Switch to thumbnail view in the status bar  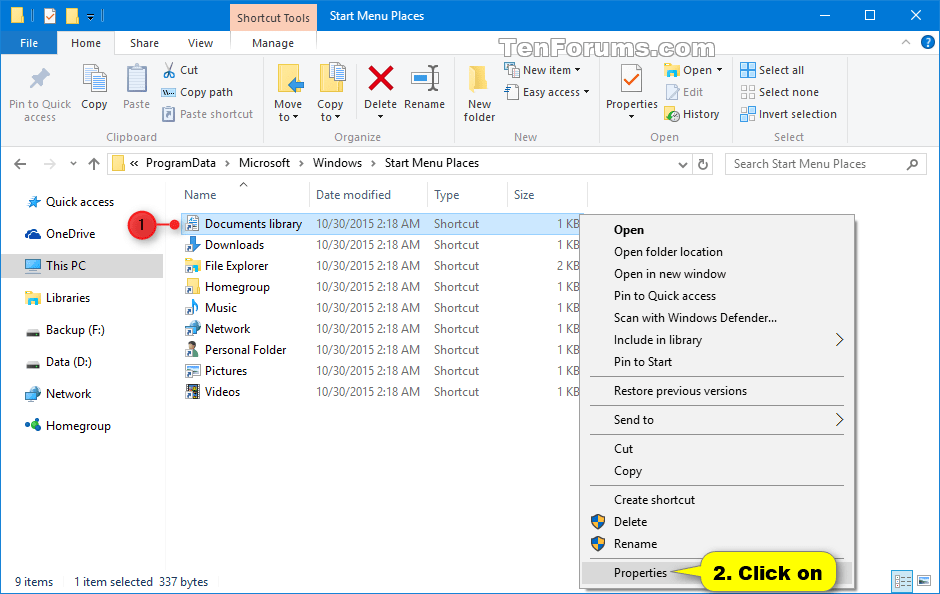click(x=925, y=581)
